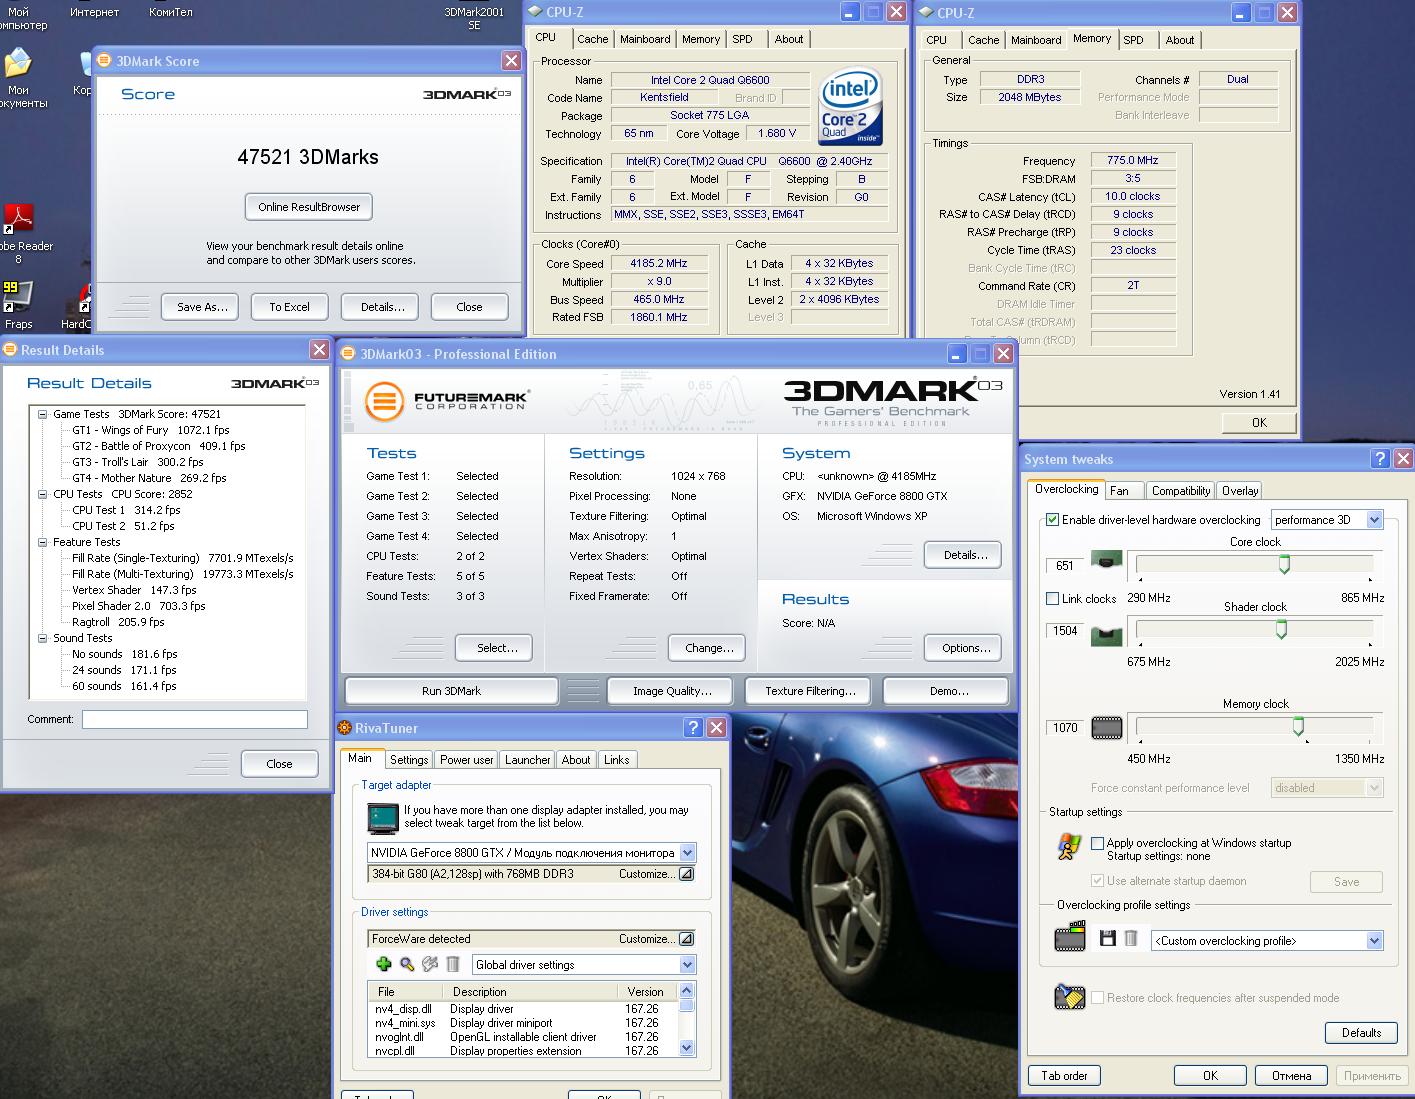Click the To Excel button
1415x1099 pixels.
point(289,307)
